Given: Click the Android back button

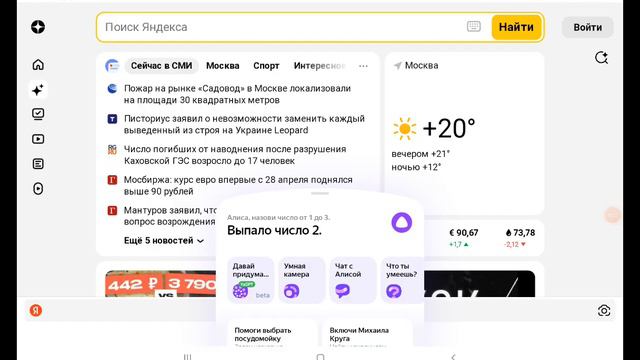Looking at the screenshot, I should click(x=453, y=357).
